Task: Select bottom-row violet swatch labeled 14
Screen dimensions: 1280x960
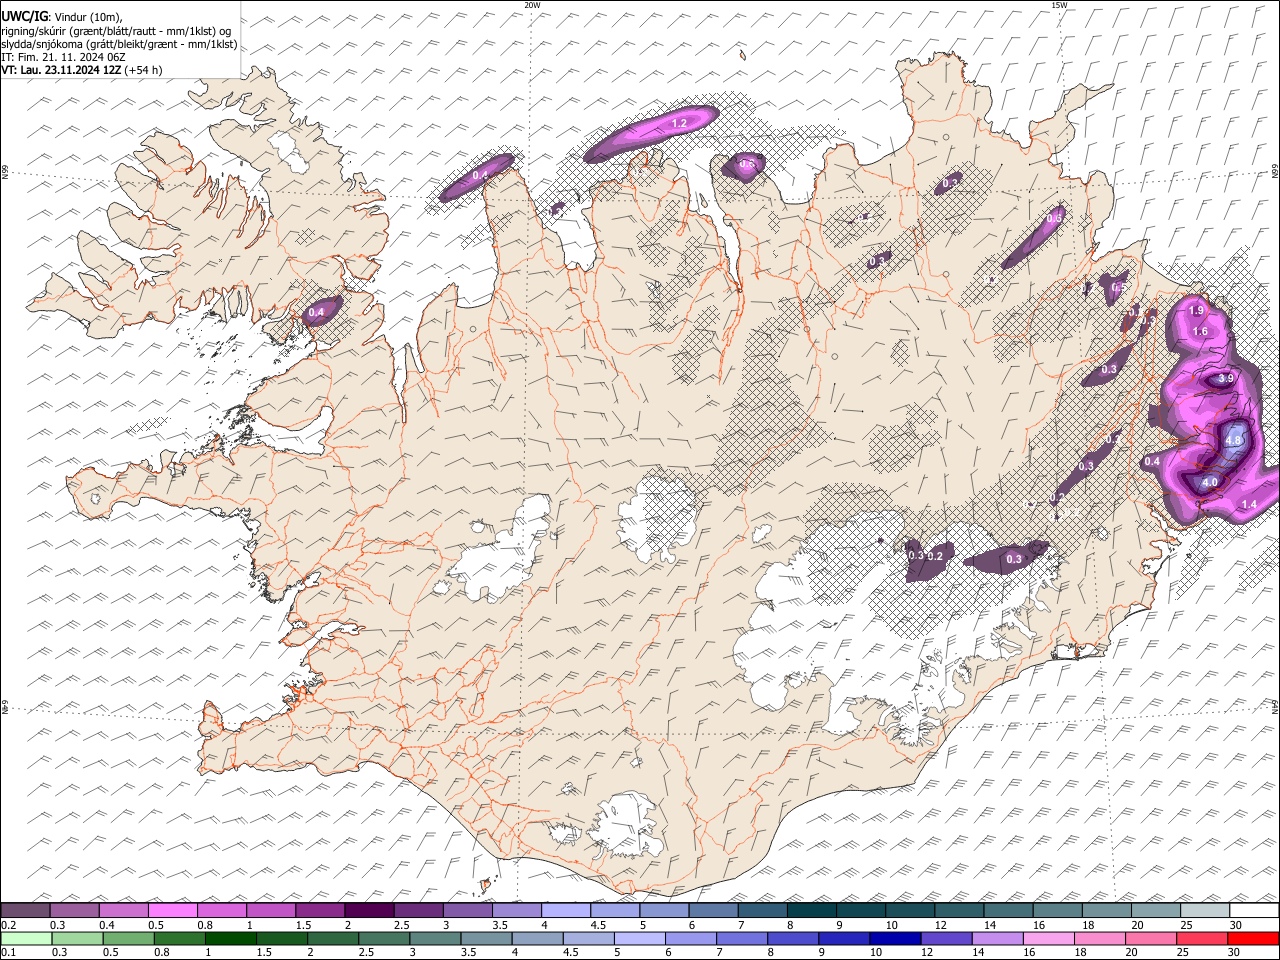Action: point(996,939)
